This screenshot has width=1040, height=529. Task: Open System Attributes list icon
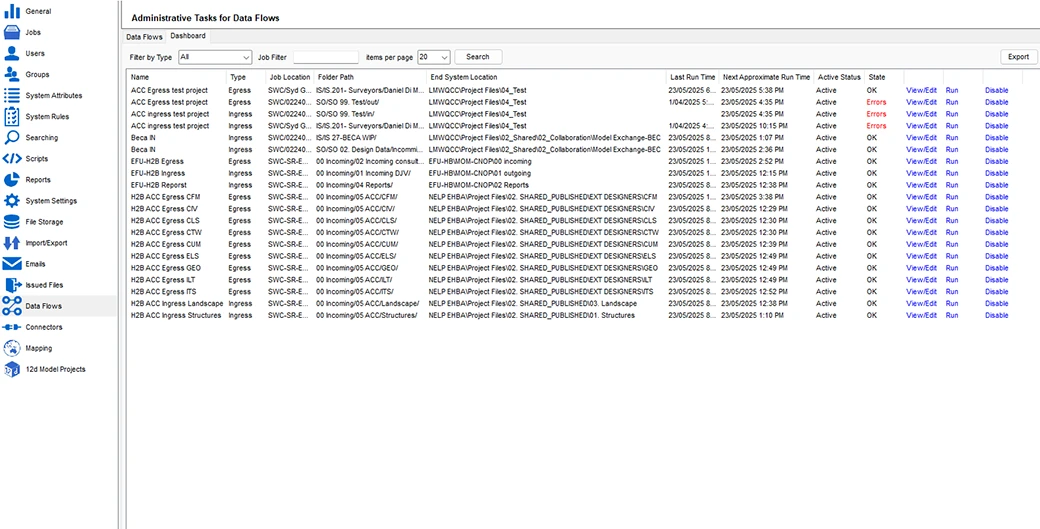[12, 95]
